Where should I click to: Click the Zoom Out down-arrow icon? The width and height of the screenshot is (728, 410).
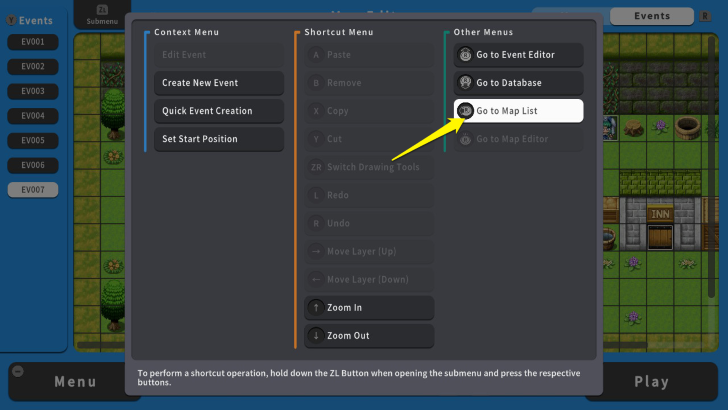pyautogui.click(x=316, y=336)
